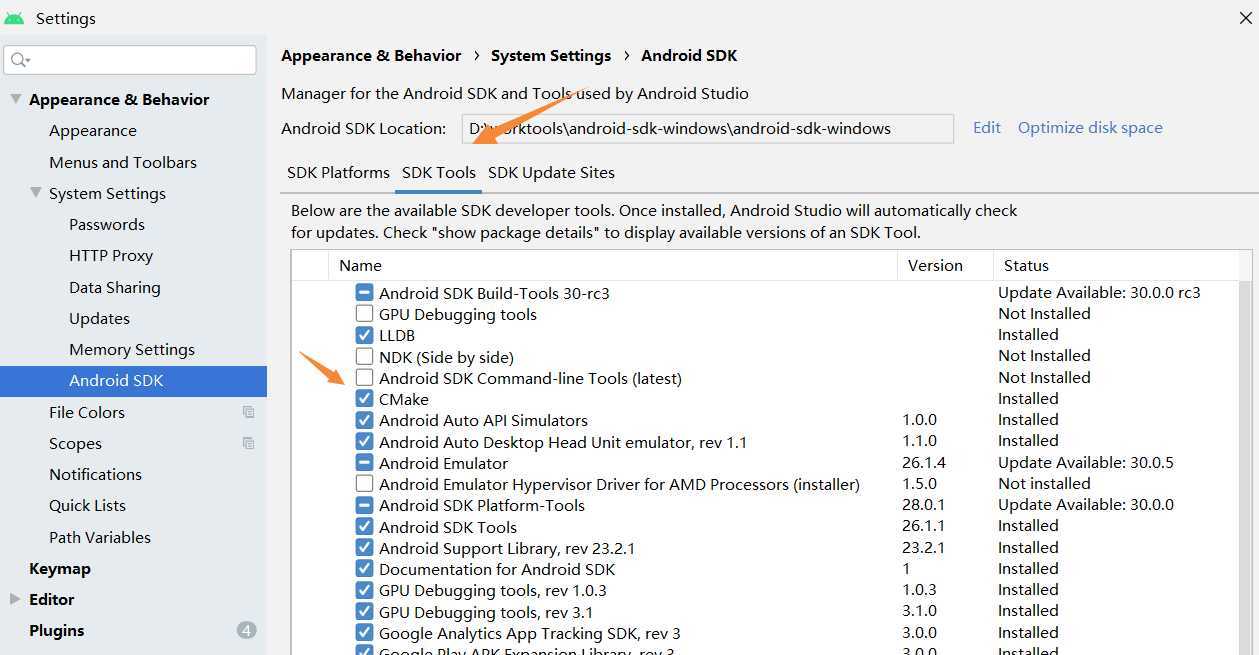The height and width of the screenshot is (655, 1259).
Task: Select Data Sharing in the settings tree
Action: coord(115,287)
